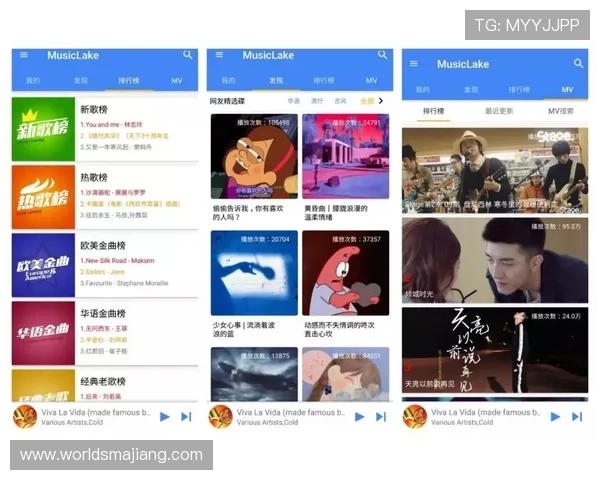Switch to 我的 tab on the middle screen
600x480 pixels.
pyautogui.click(x=228, y=81)
